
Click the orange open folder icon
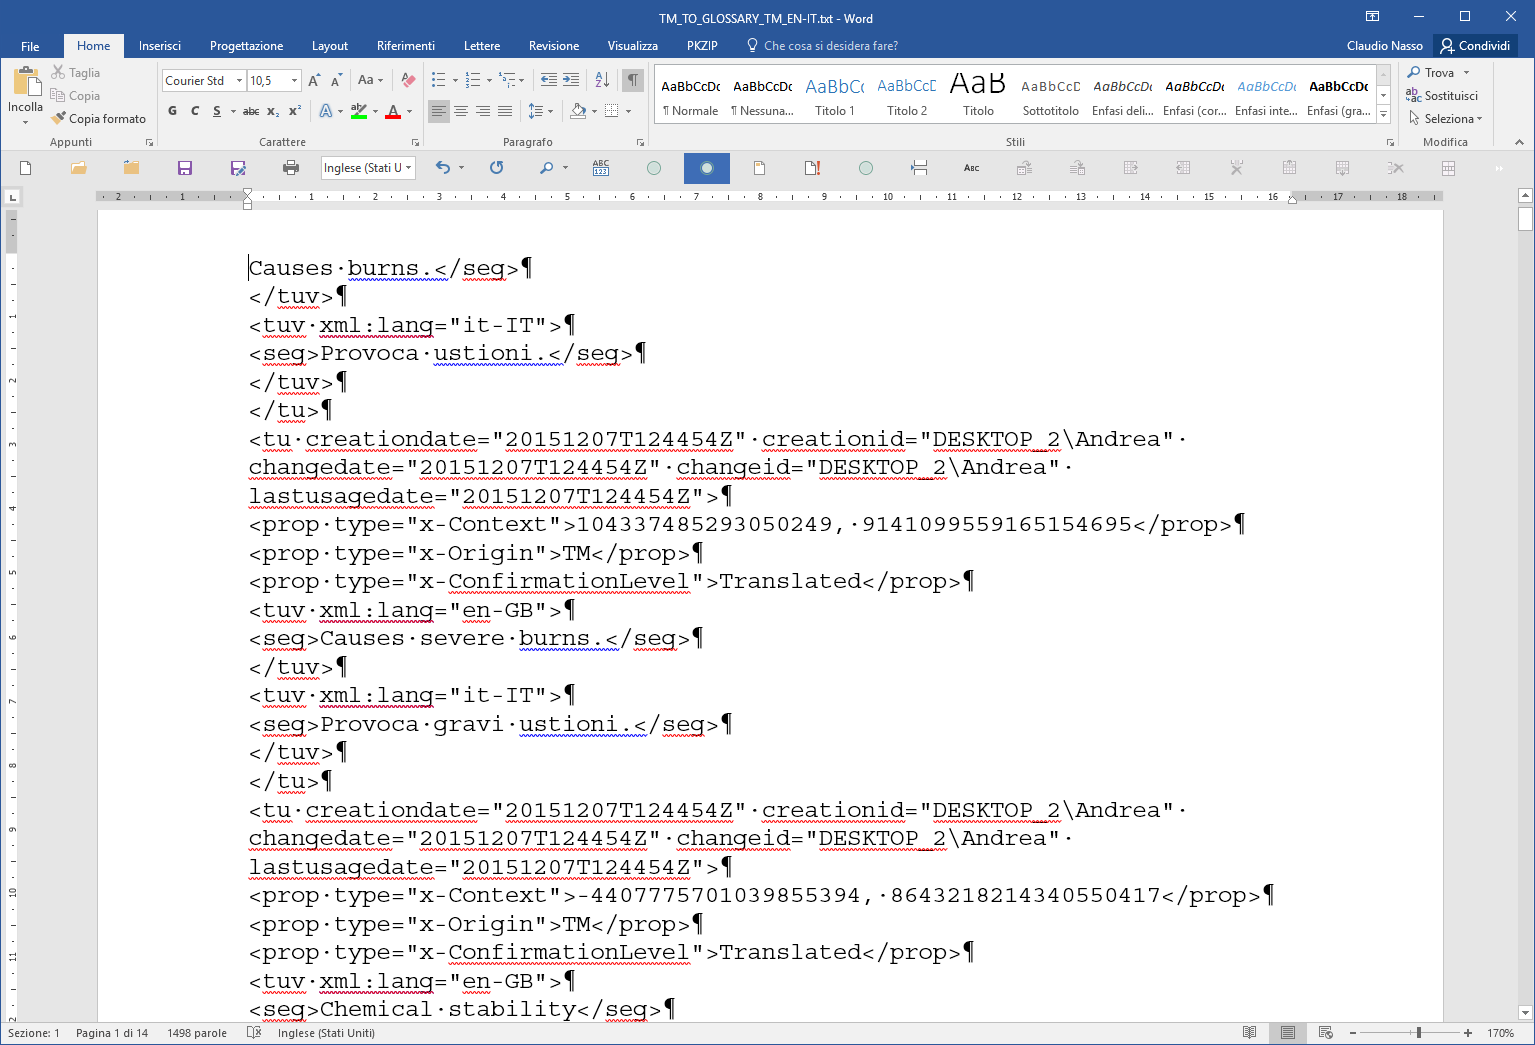coord(79,168)
